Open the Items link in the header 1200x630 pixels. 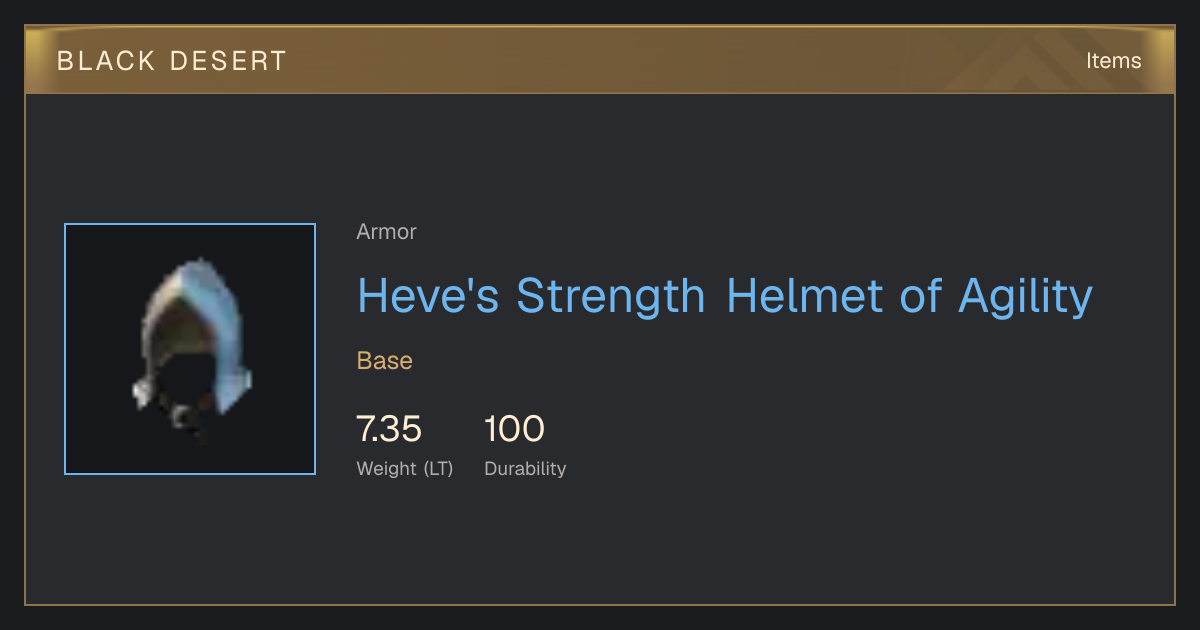pos(1113,60)
